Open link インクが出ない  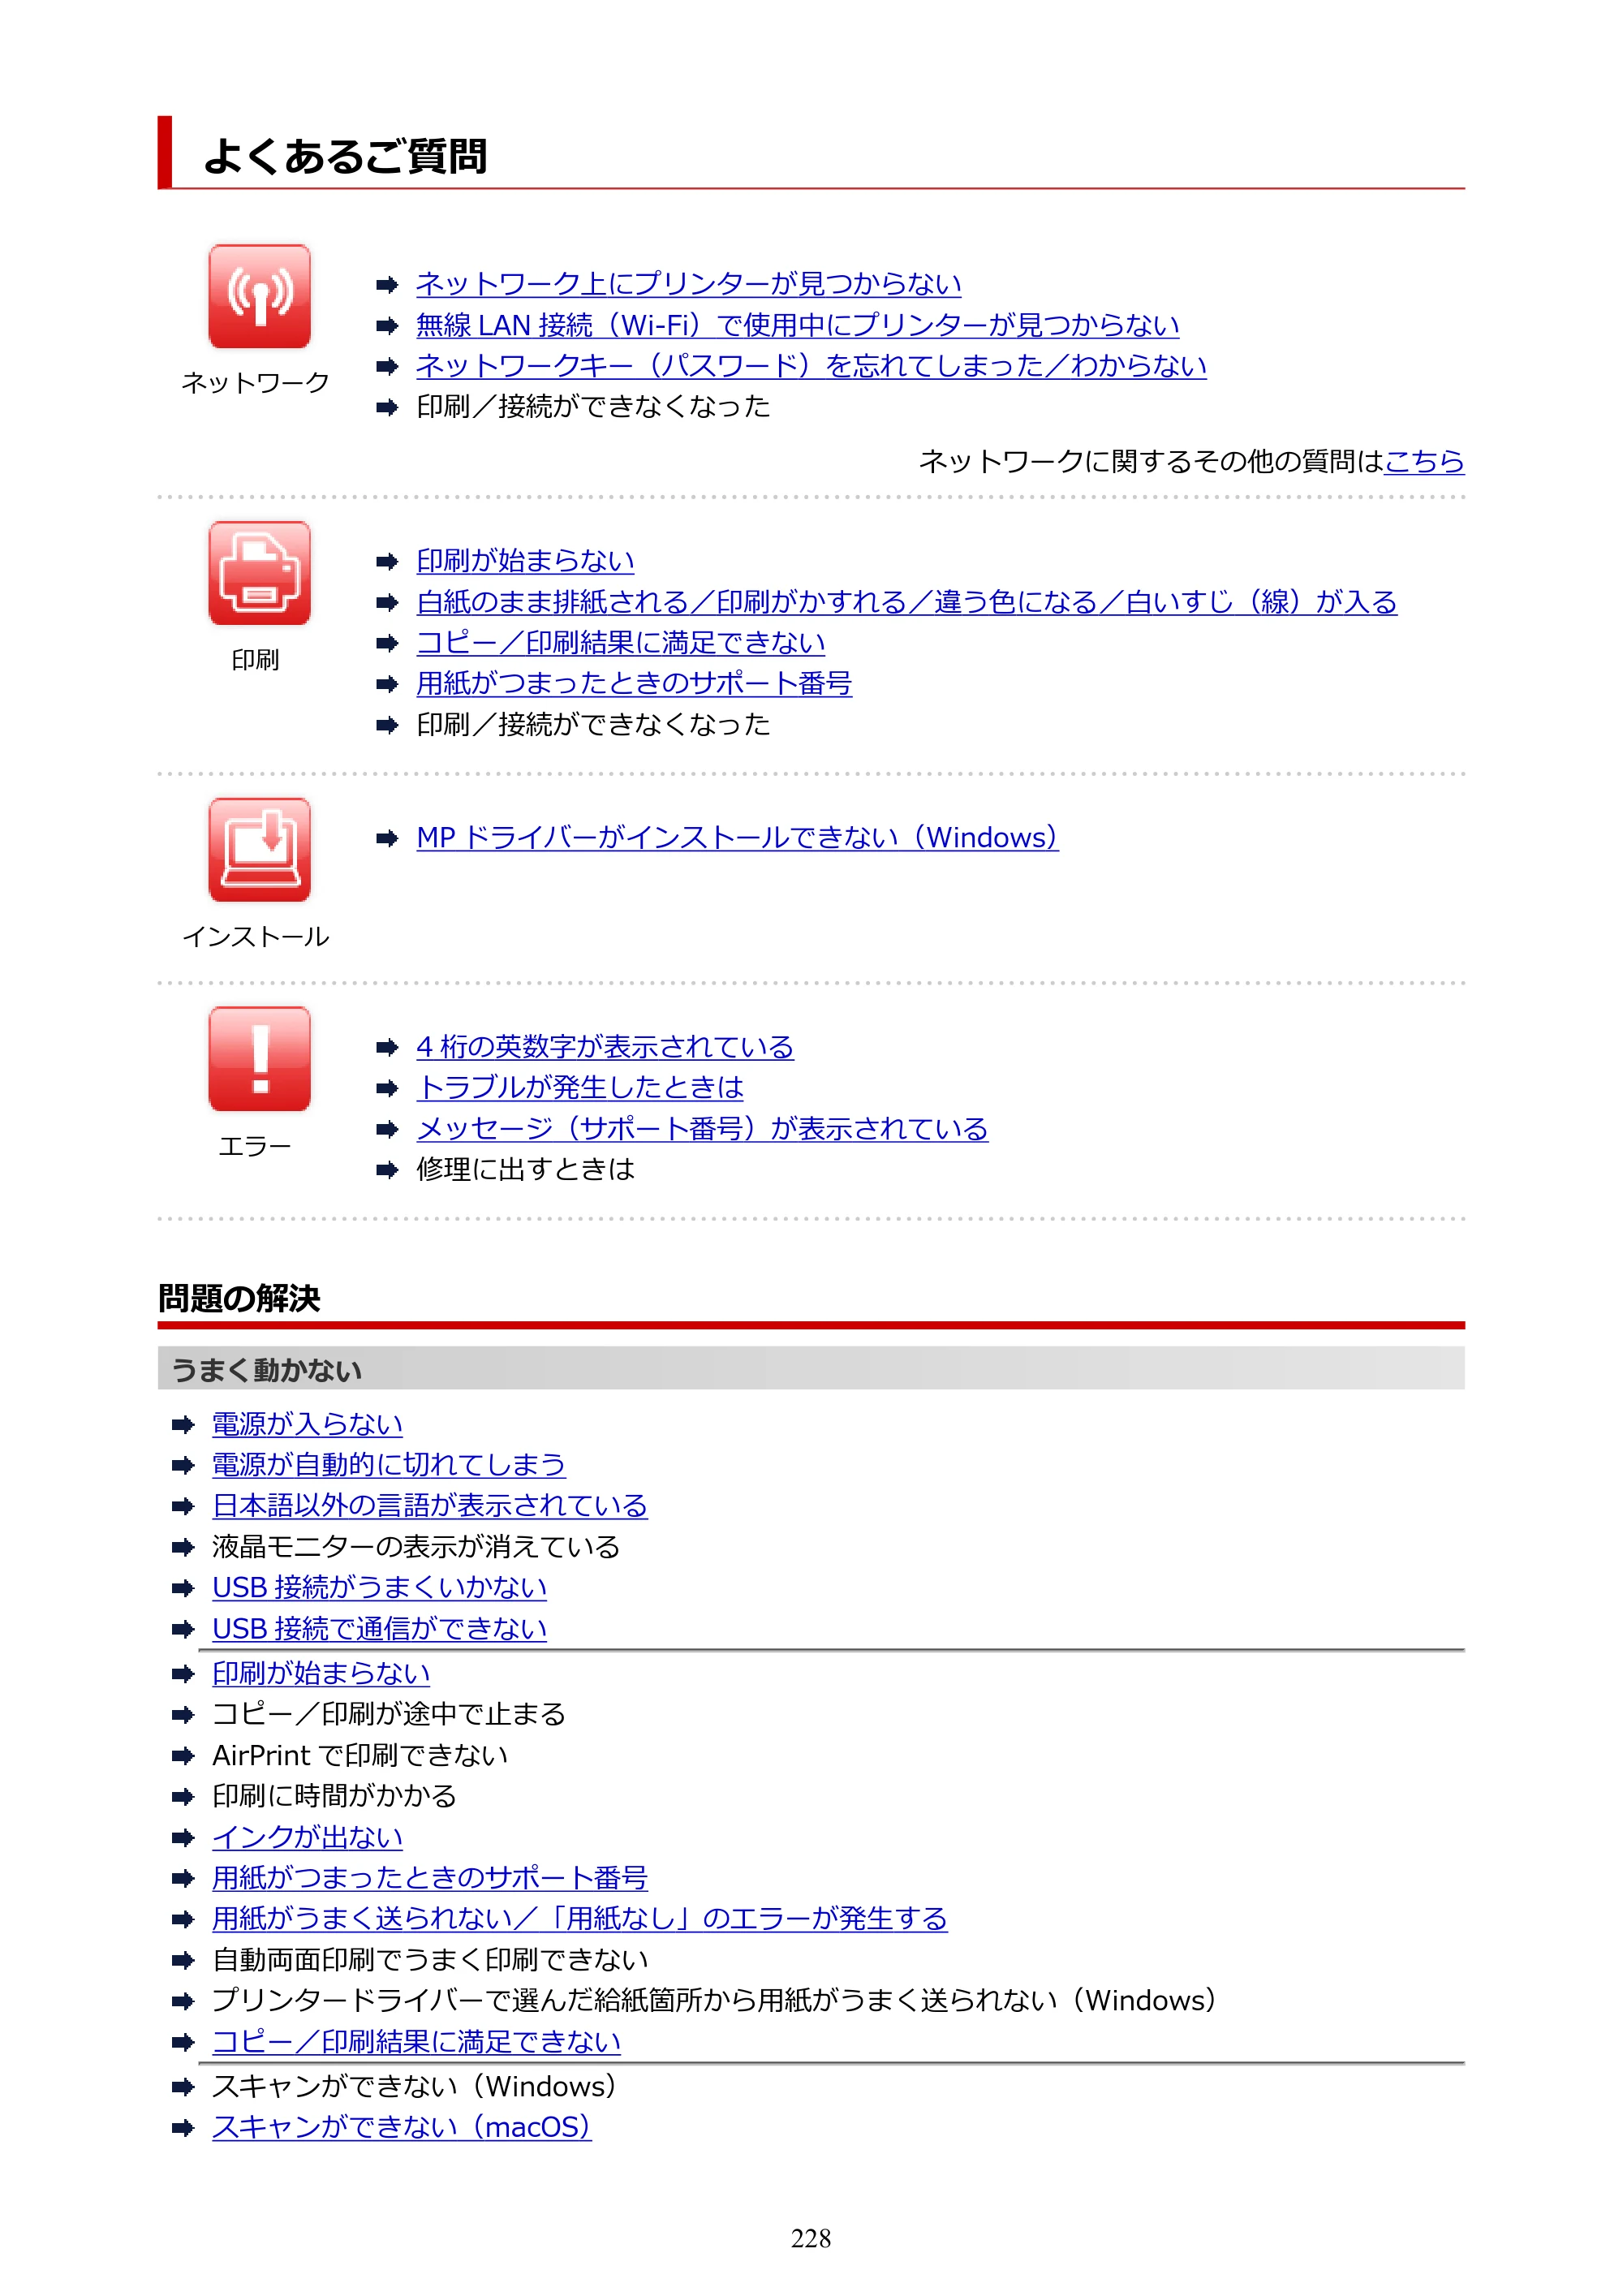point(307,1837)
